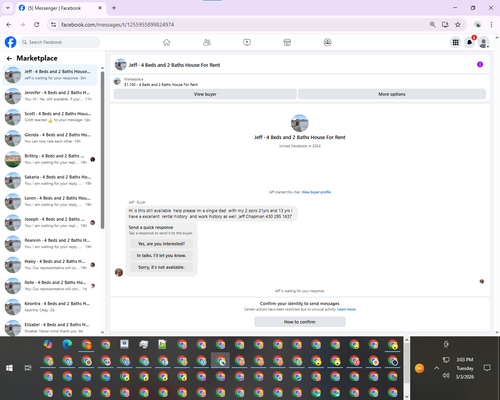Open the Video (Watch) icon
500x400 pixels.
247,42
